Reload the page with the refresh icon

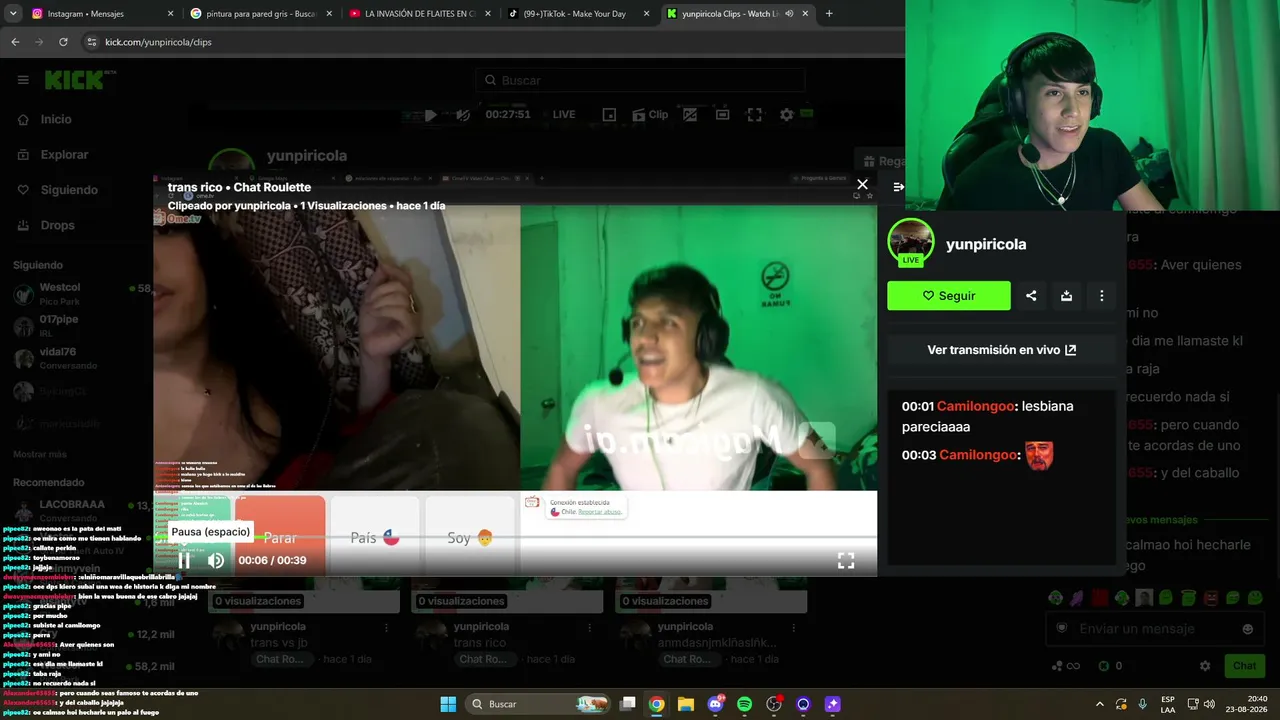[x=63, y=42]
